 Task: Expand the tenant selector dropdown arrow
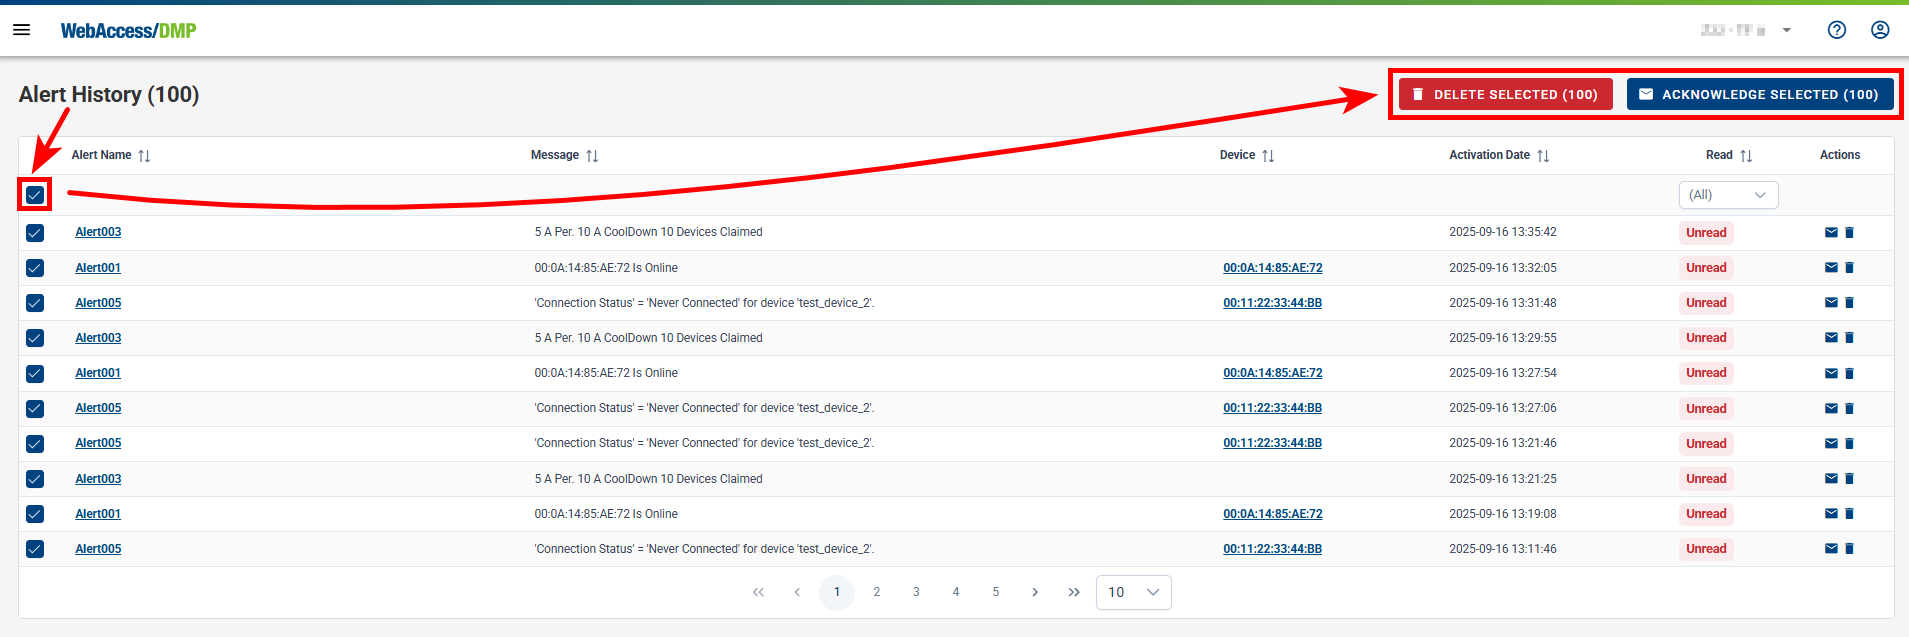[x=1786, y=30]
